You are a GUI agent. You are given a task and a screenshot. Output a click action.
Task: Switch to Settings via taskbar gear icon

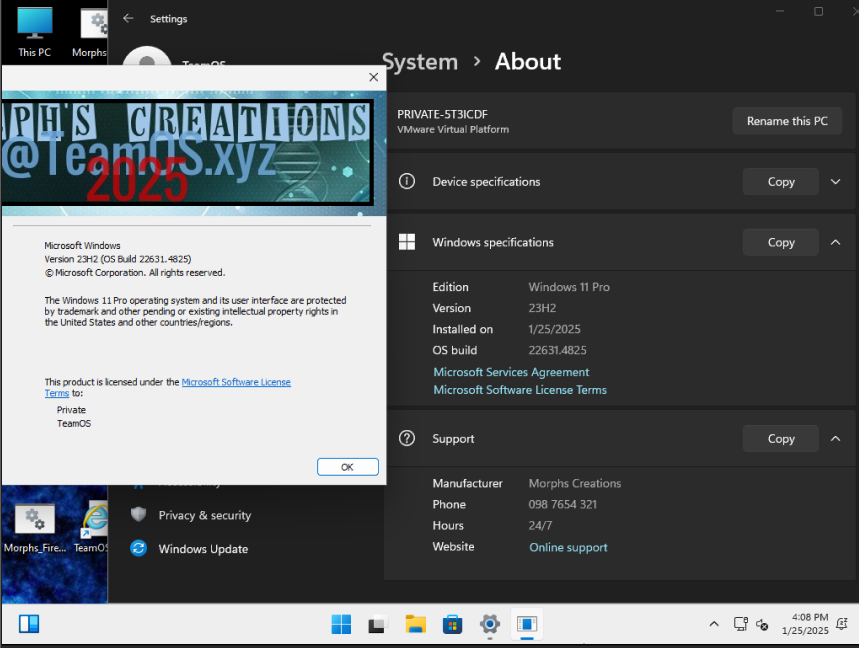pyautogui.click(x=490, y=624)
